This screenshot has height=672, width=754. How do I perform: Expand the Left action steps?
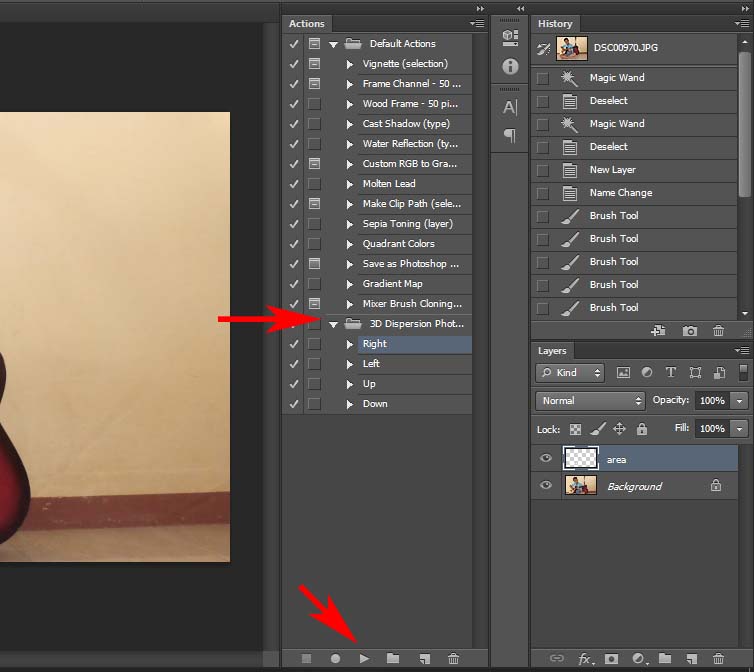tap(350, 364)
